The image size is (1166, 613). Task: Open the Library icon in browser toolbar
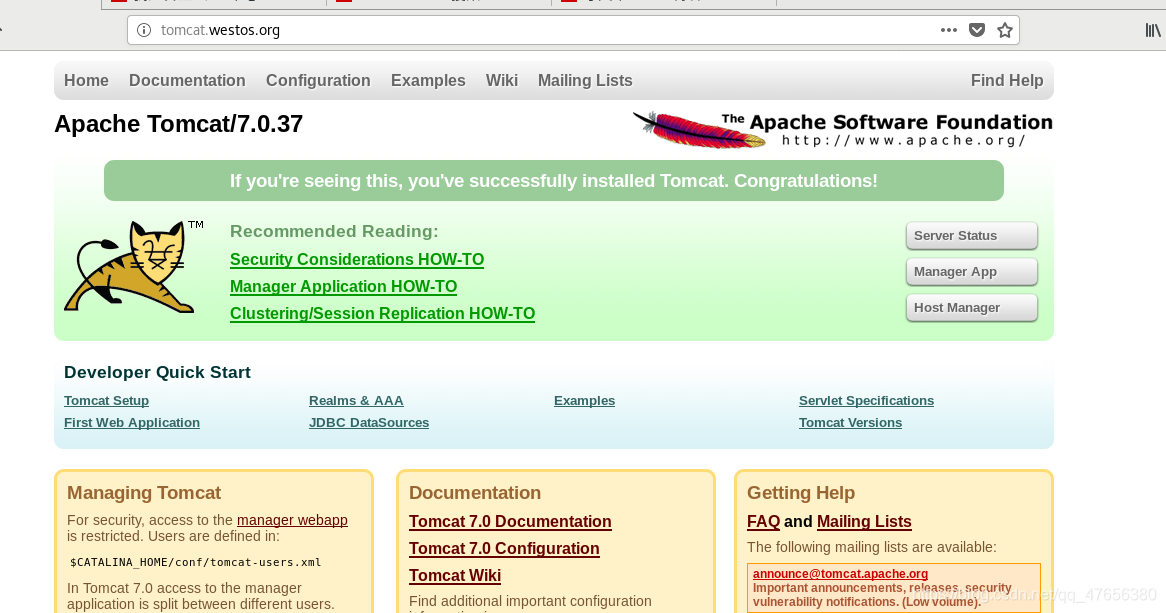tap(1153, 30)
